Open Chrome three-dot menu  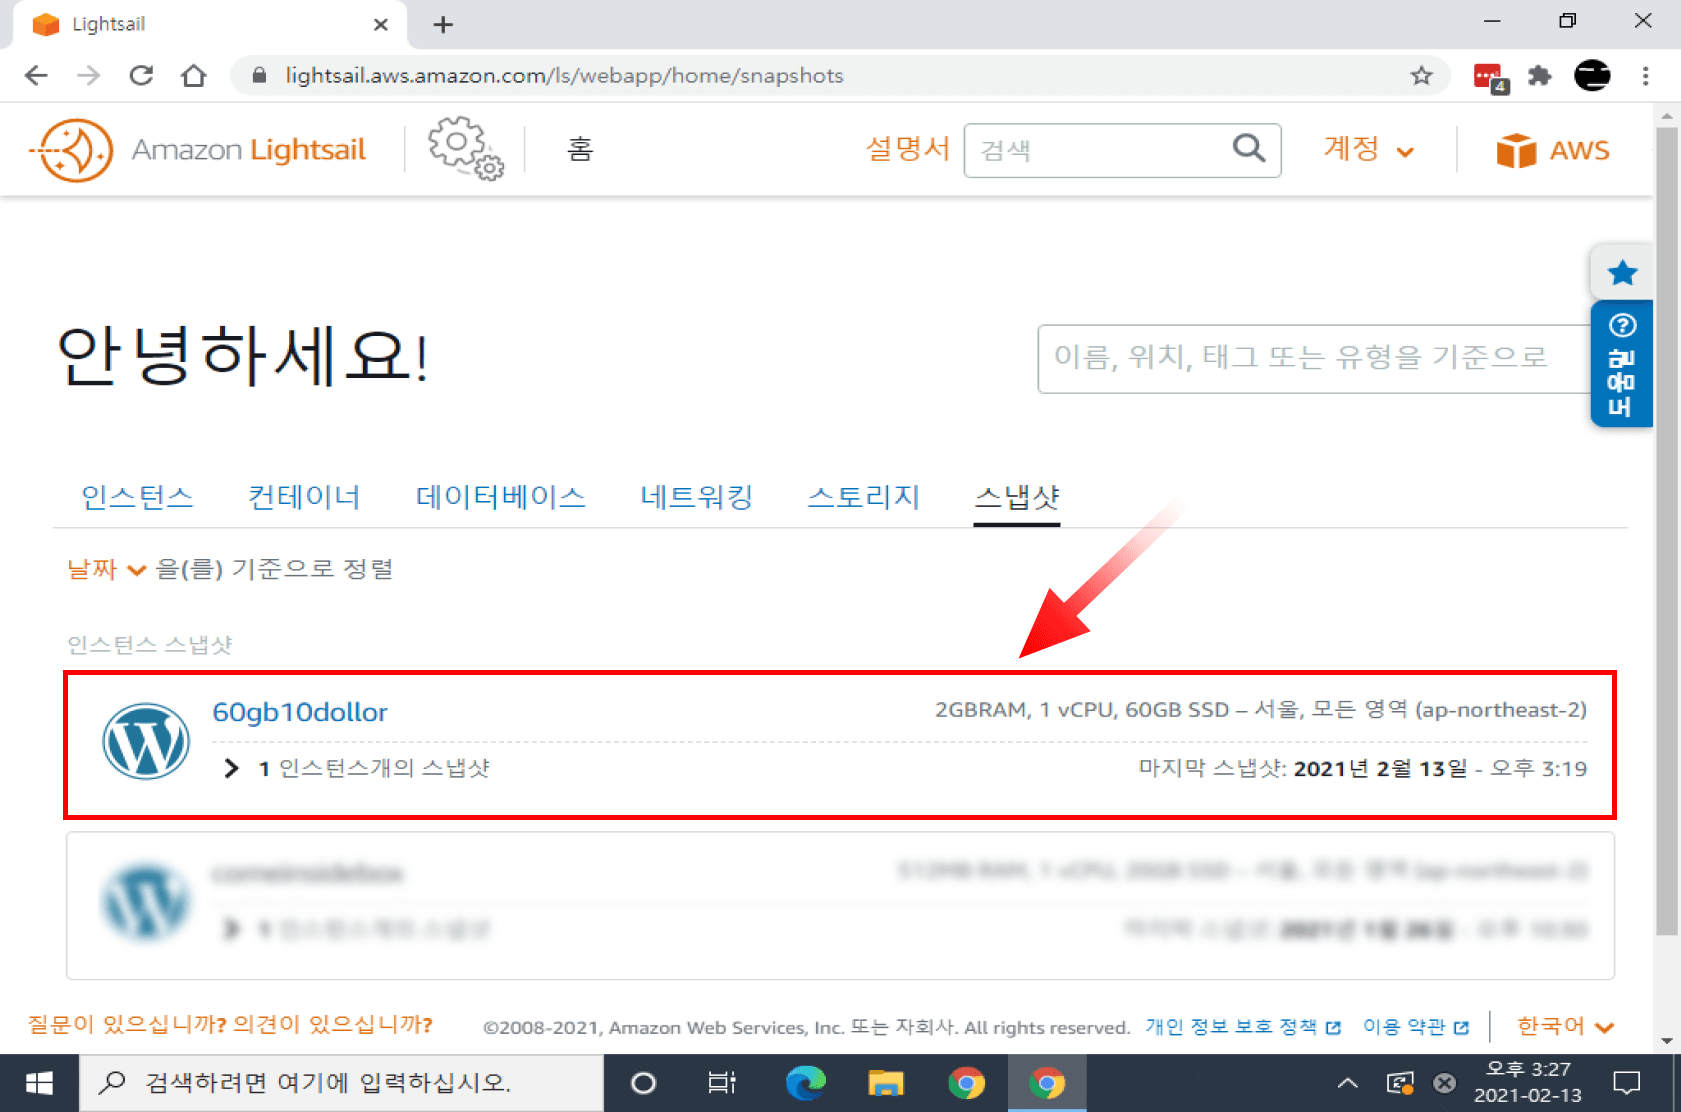click(x=1645, y=76)
